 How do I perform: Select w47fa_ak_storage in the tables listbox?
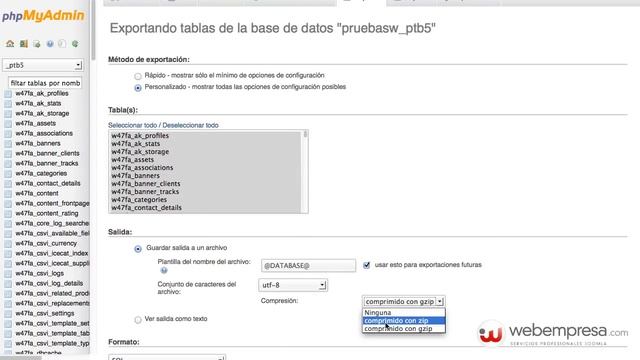(205, 151)
